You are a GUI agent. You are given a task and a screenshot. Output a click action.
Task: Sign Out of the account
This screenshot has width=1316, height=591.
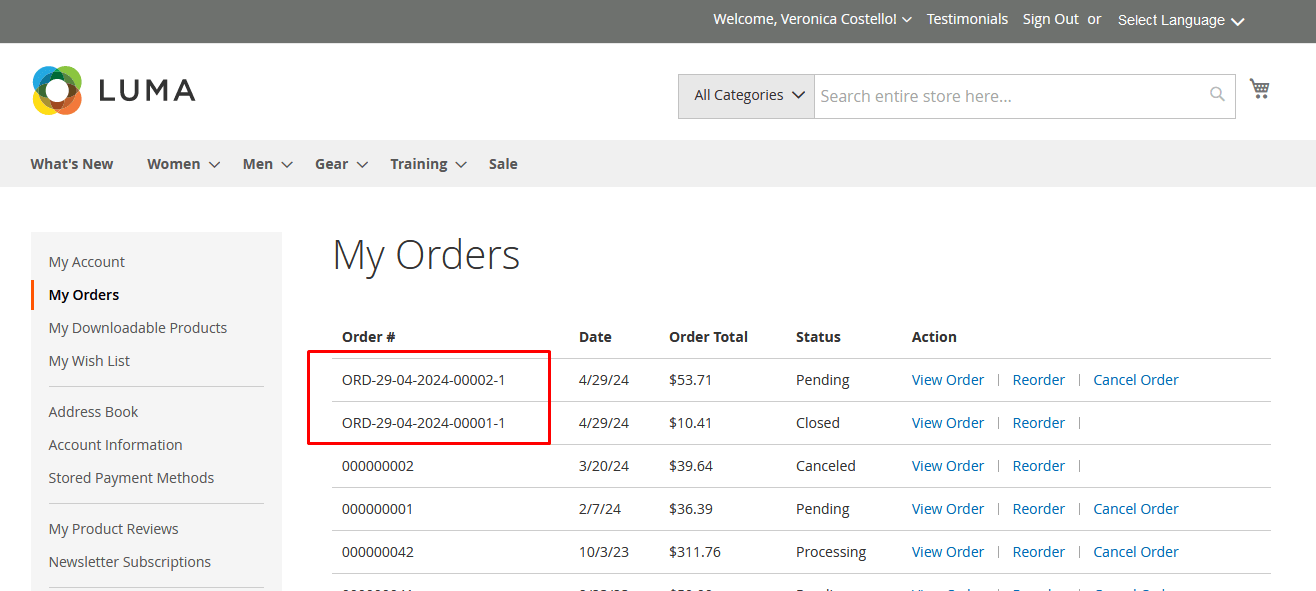coord(1050,20)
